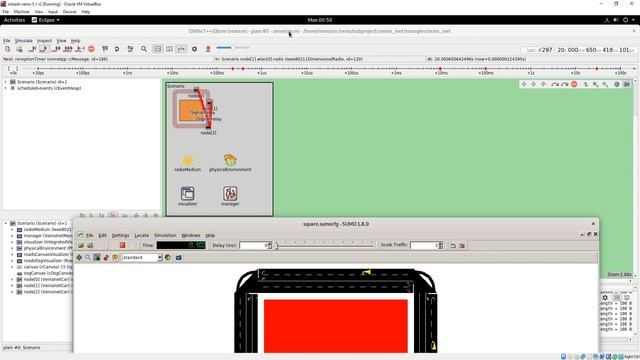Viewport: 640px width, 360px height.
Task: Click the Express run icon
Action: click(x=68, y=49)
